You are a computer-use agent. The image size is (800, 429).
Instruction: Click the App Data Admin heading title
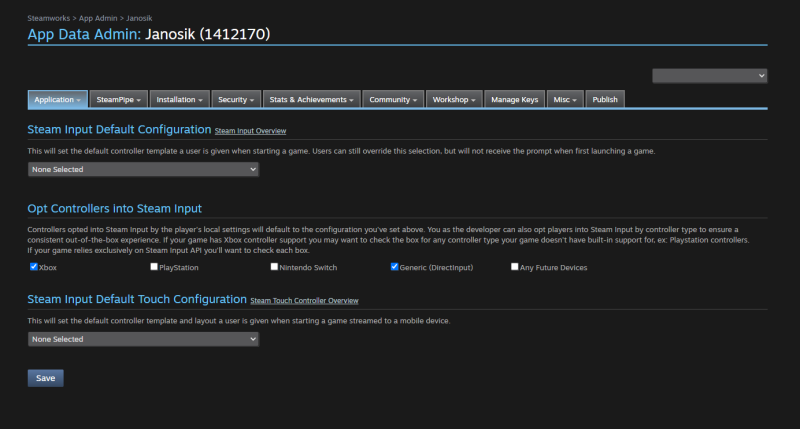pos(149,34)
